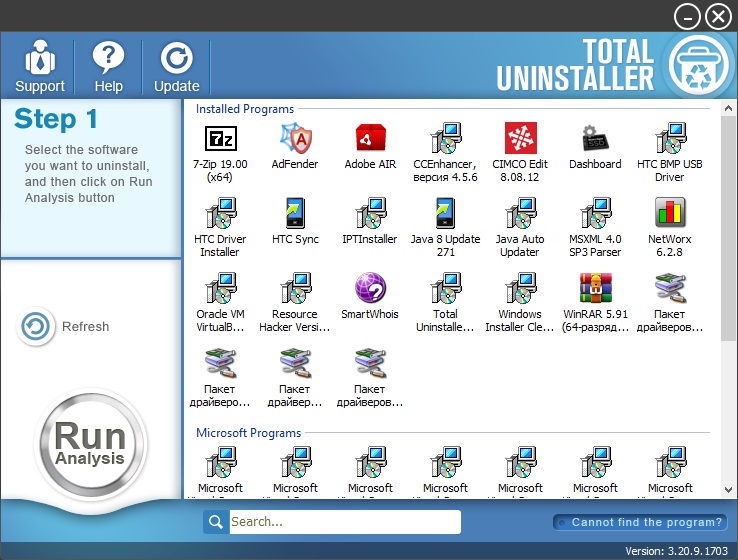
Task: Select the Adobe AIR program
Action: tap(370, 146)
